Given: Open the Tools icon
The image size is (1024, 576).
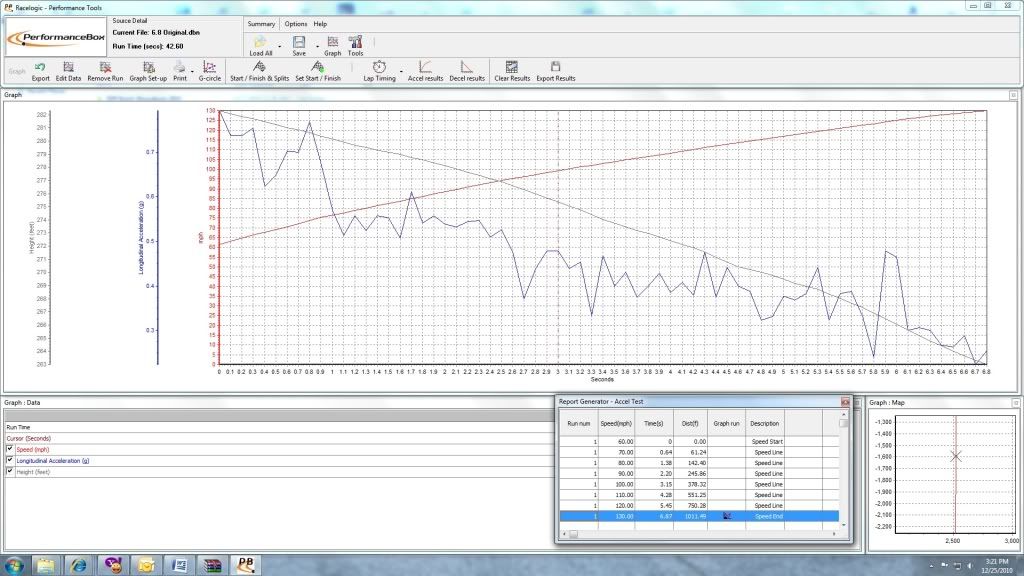Looking at the screenshot, I should pos(355,42).
